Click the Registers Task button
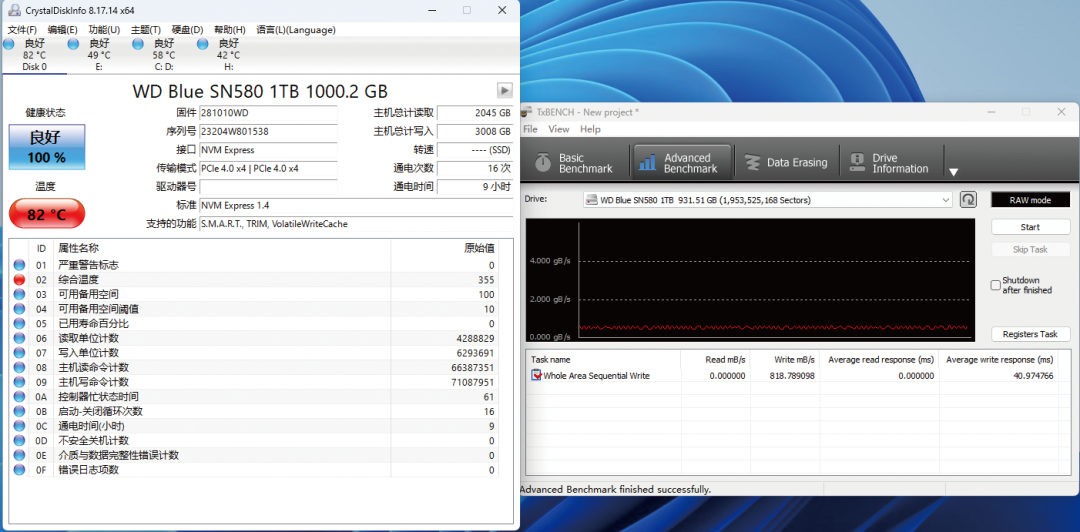Viewport: 1080px width, 532px height. pyautogui.click(x=1030, y=334)
